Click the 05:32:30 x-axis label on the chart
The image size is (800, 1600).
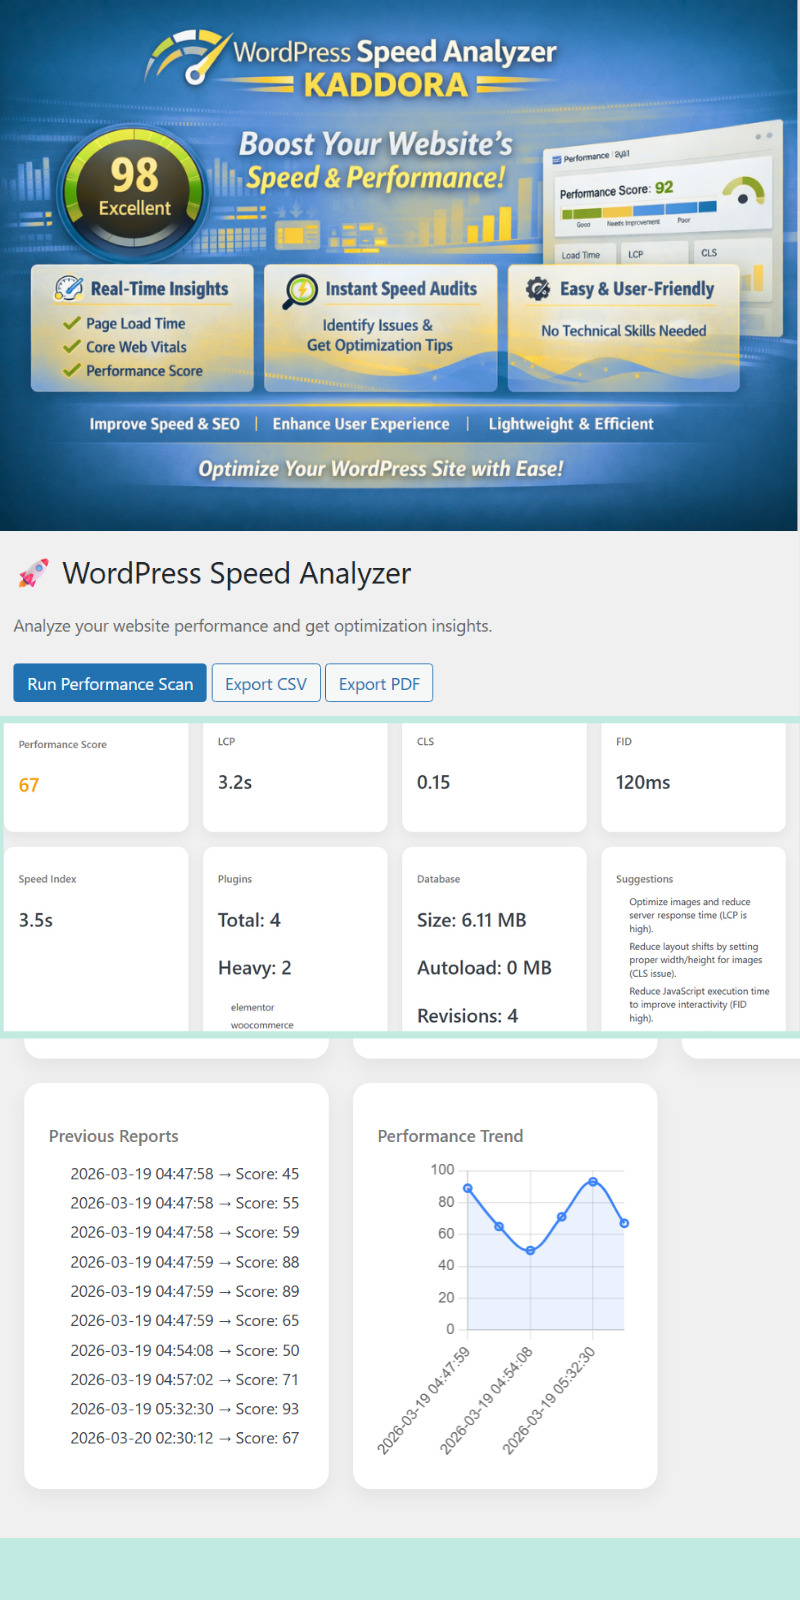tap(549, 1400)
